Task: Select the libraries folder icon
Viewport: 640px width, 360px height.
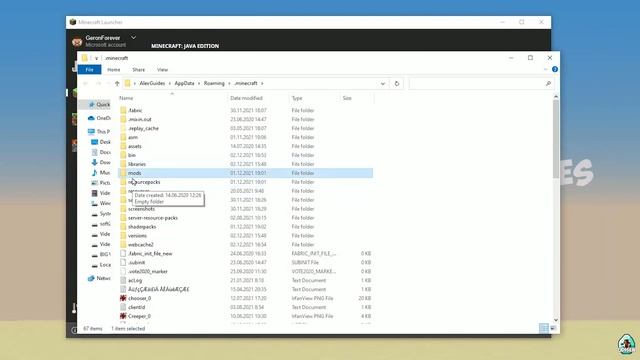Action: pyautogui.click(x=123, y=164)
